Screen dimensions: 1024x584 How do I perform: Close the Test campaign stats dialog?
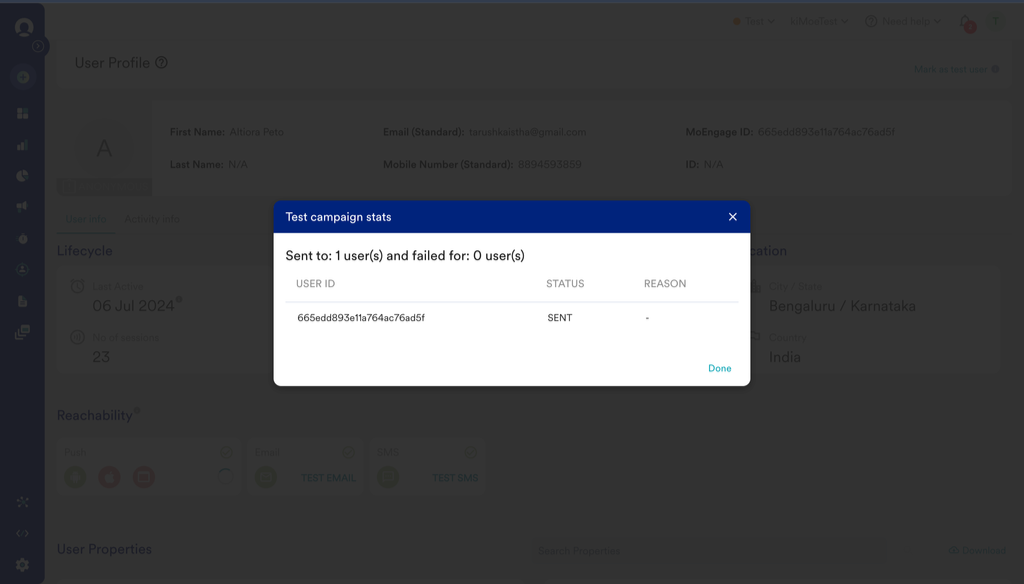tap(732, 217)
